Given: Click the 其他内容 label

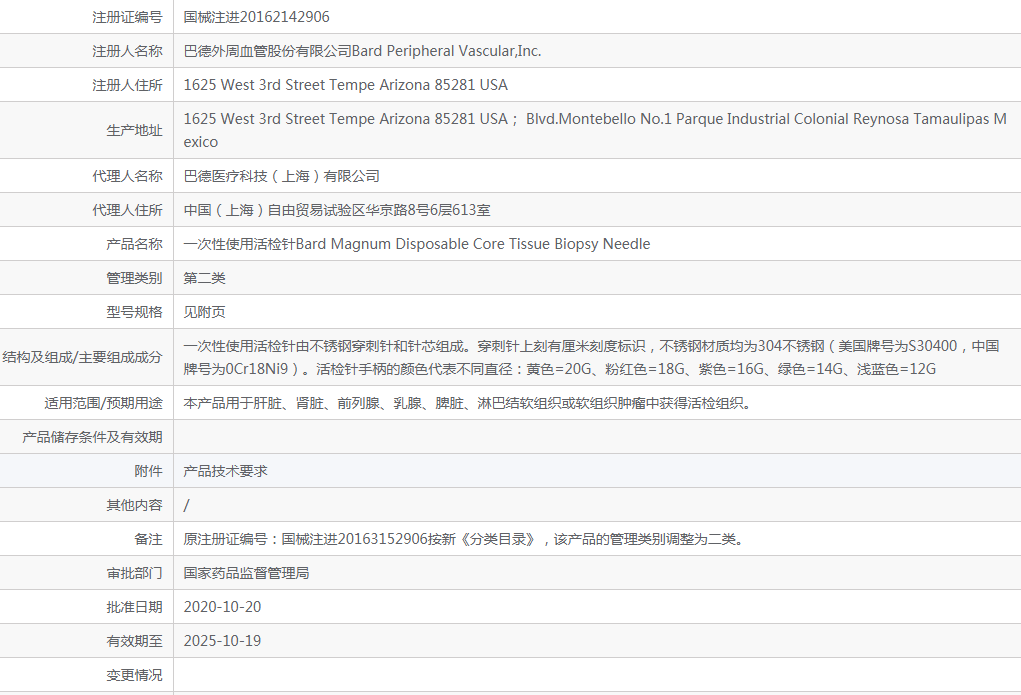Looking at the screenshot, I should click(135, 505).
